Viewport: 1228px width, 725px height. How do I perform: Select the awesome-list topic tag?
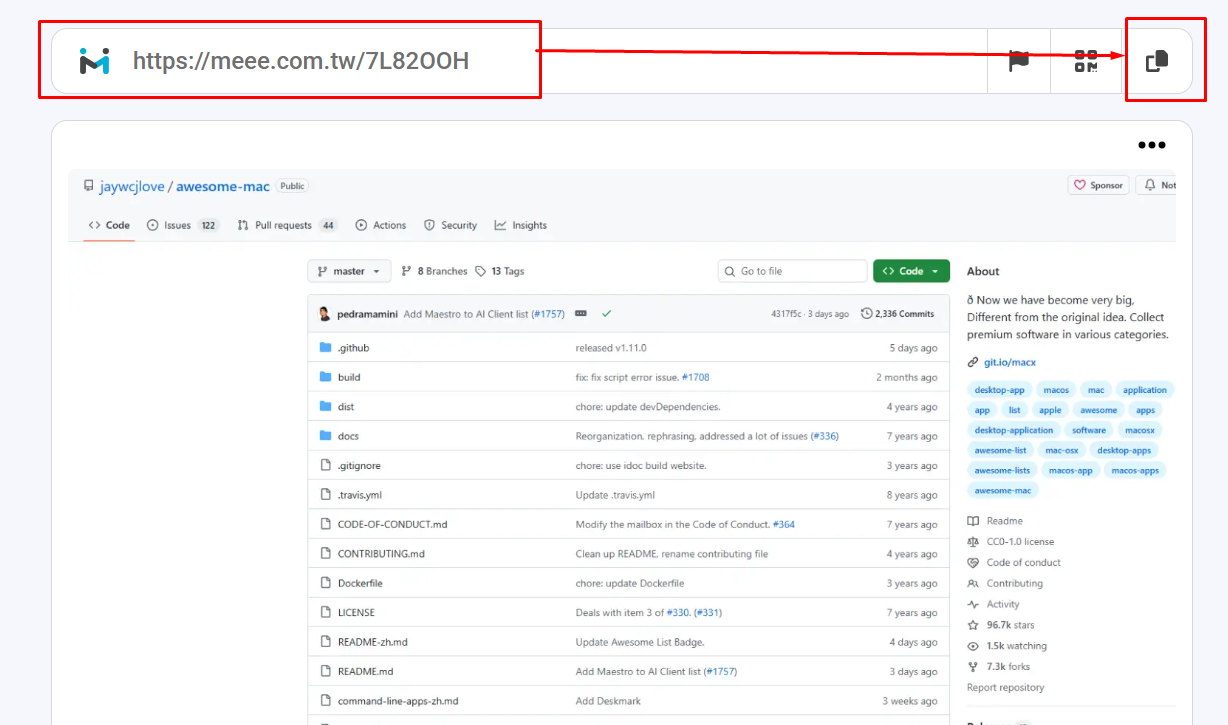1000,450
